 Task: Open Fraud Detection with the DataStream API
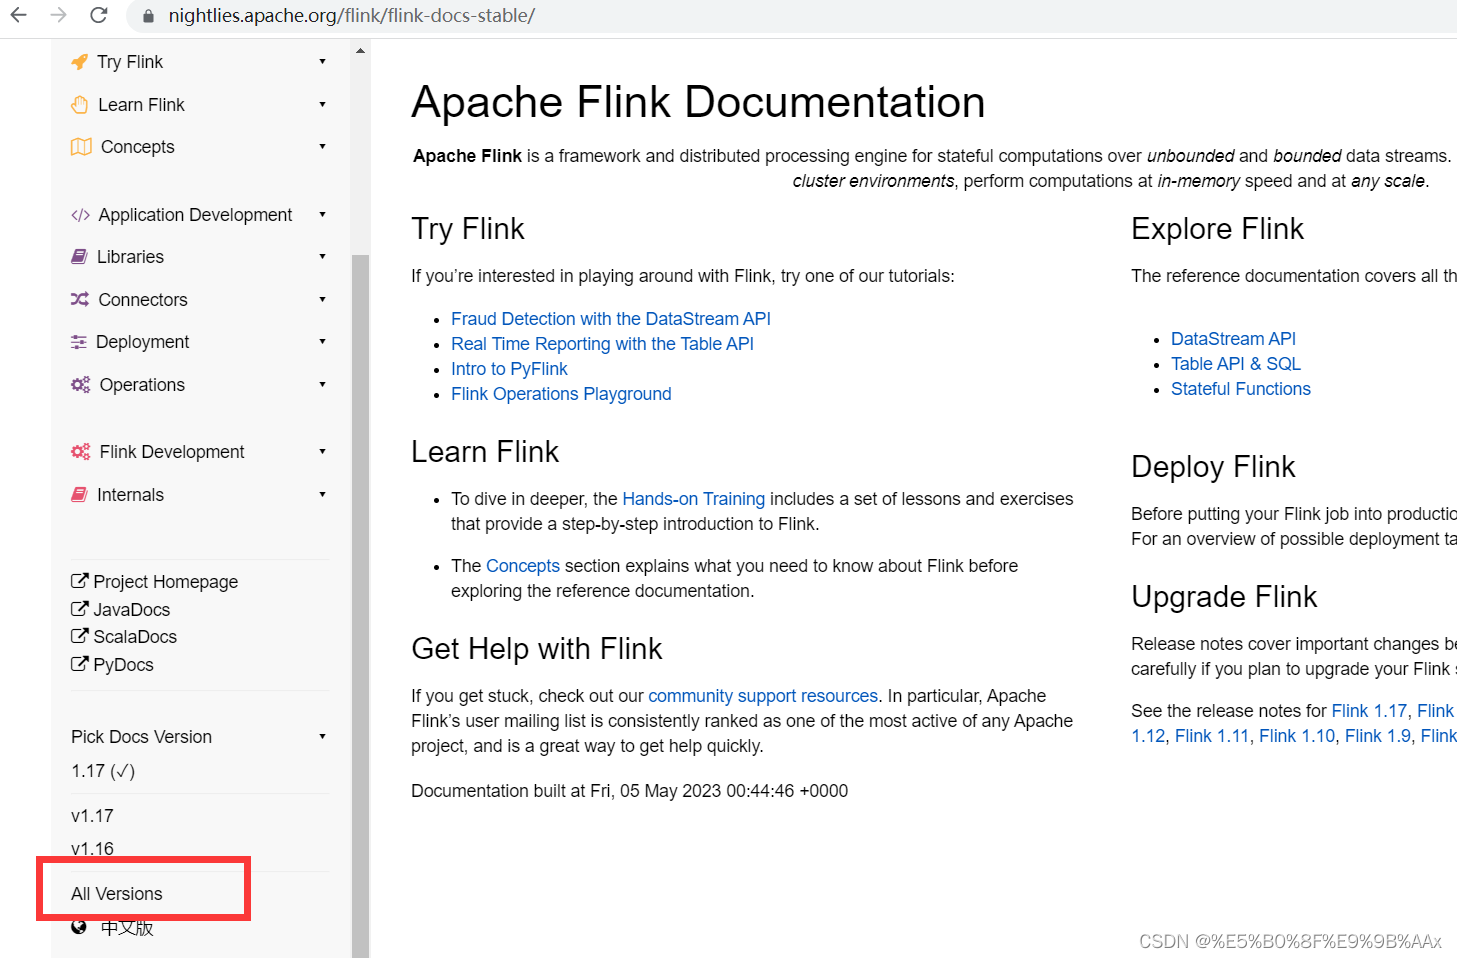[610, 318]
